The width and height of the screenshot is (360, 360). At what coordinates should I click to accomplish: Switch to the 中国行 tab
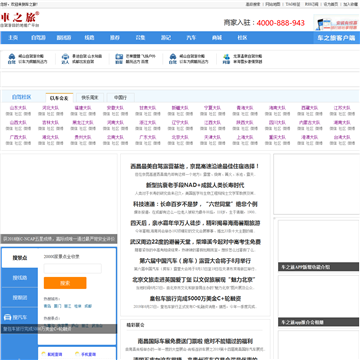(x=121, y=98)
